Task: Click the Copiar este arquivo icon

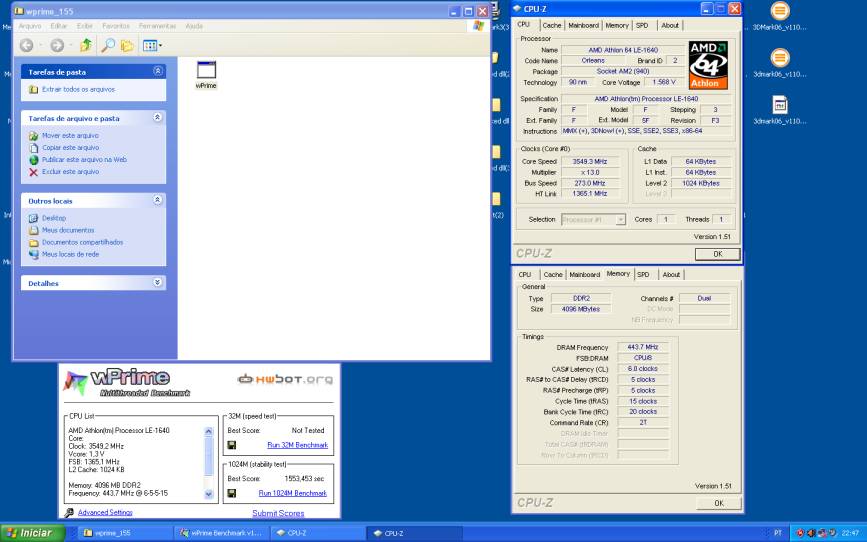Action: [x=34, y=148]
